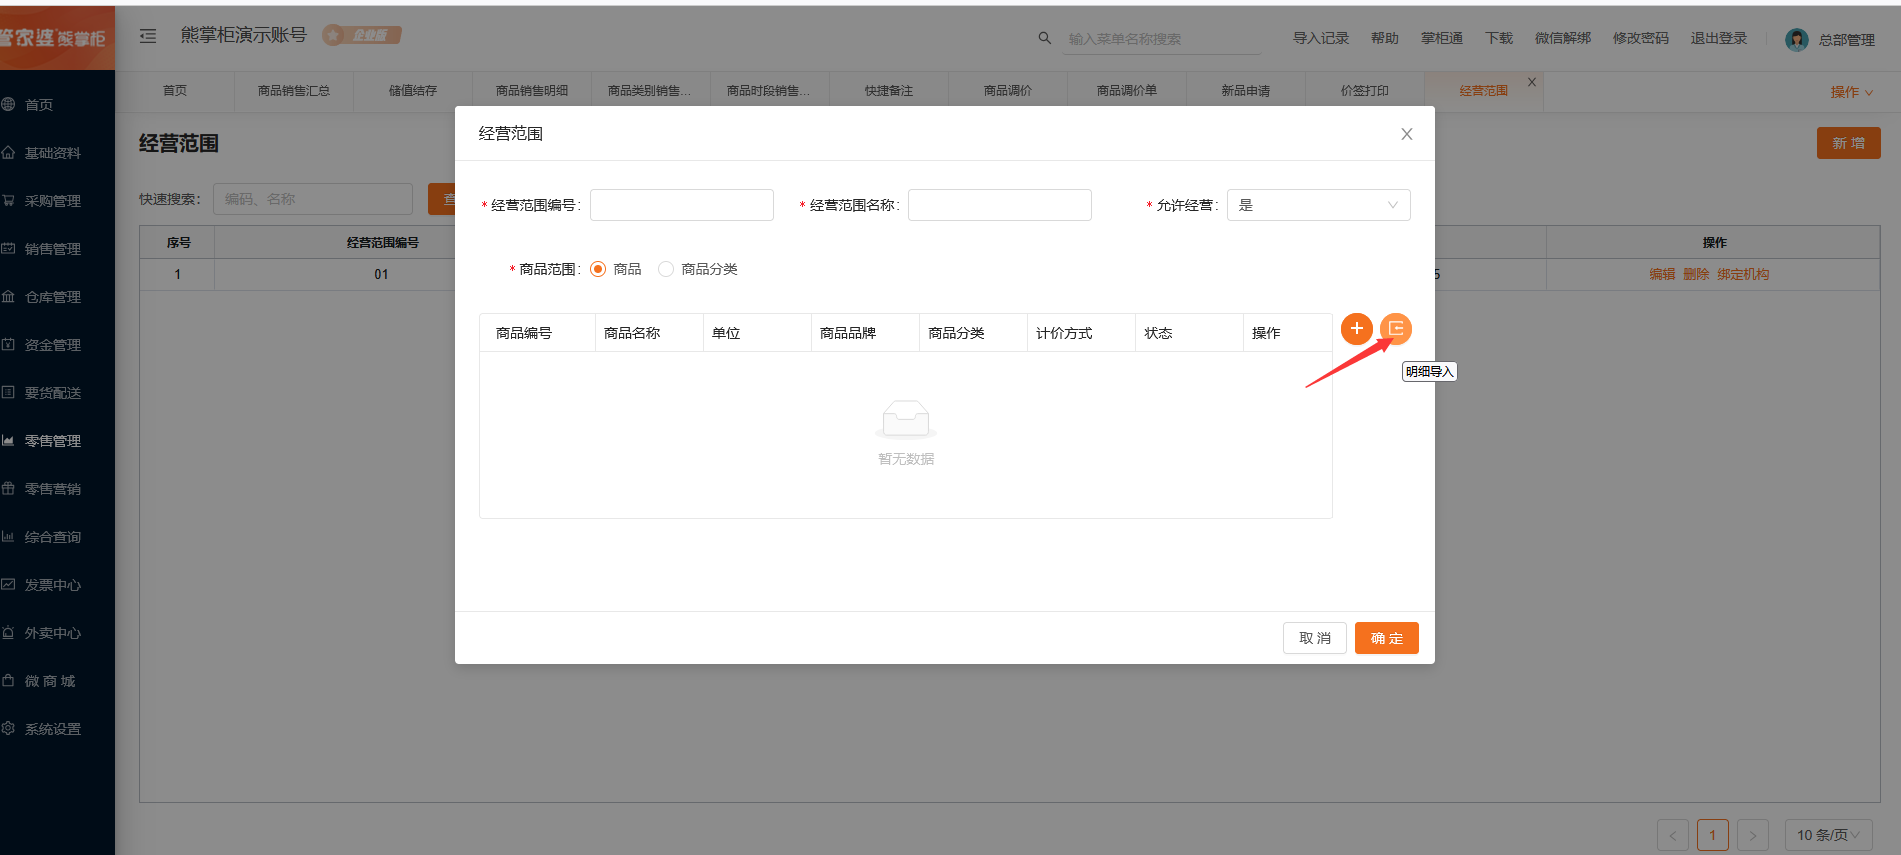This screenshot has width=1901, height=855.
Task: Click the 导入记录 header link
Action: coord(1321,38)
